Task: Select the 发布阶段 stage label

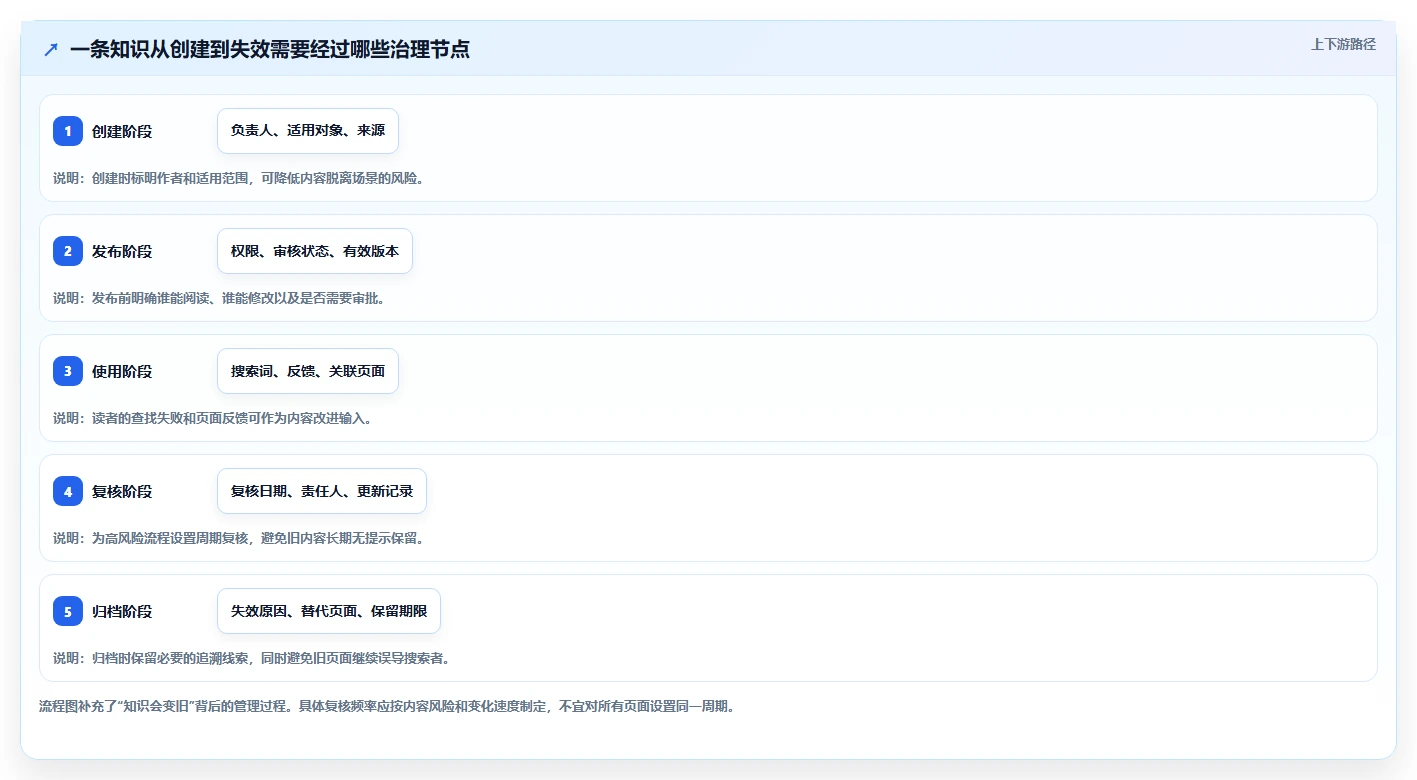Action: coord(122,251)
